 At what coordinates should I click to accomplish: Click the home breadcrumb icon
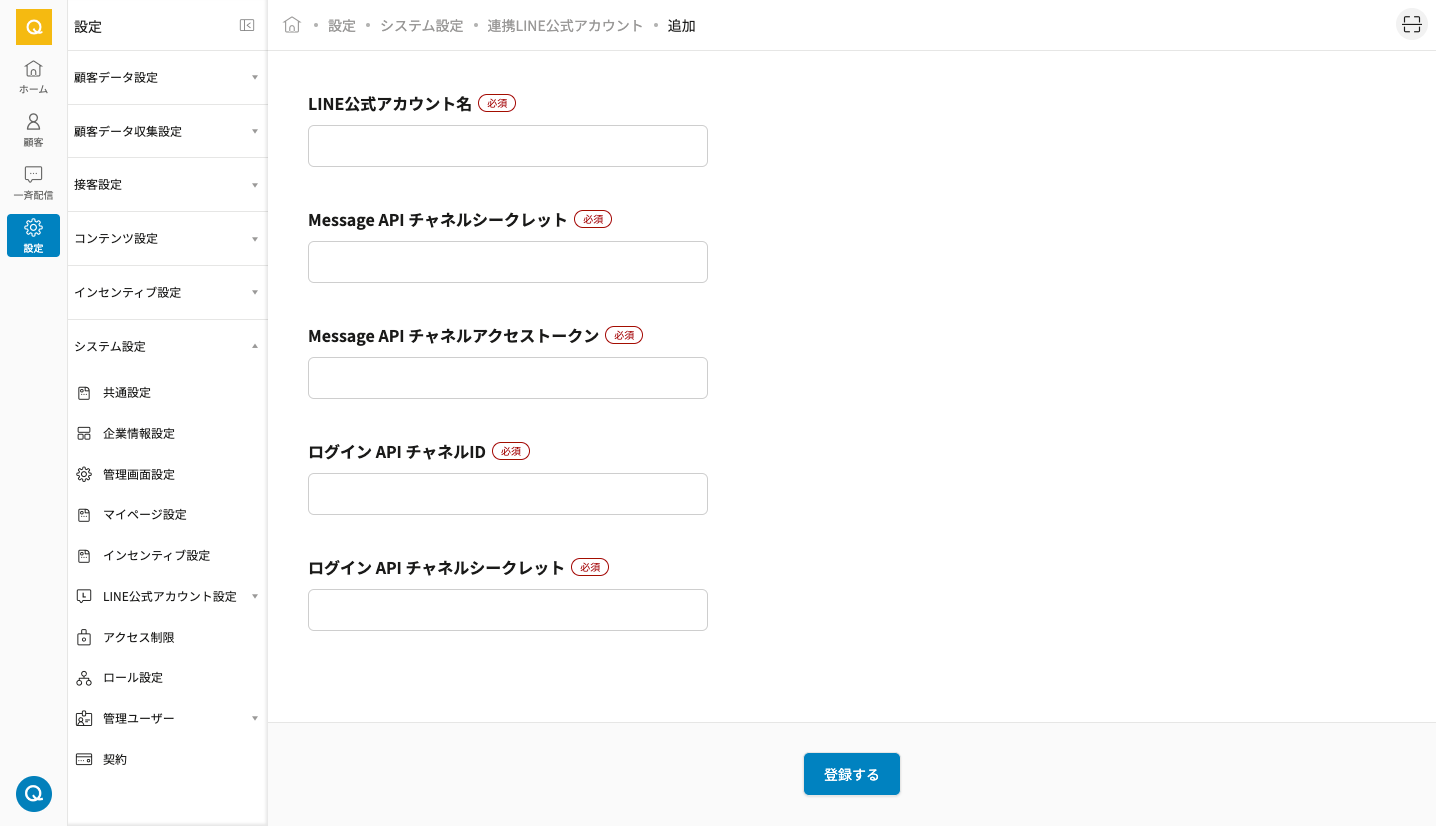292,25
